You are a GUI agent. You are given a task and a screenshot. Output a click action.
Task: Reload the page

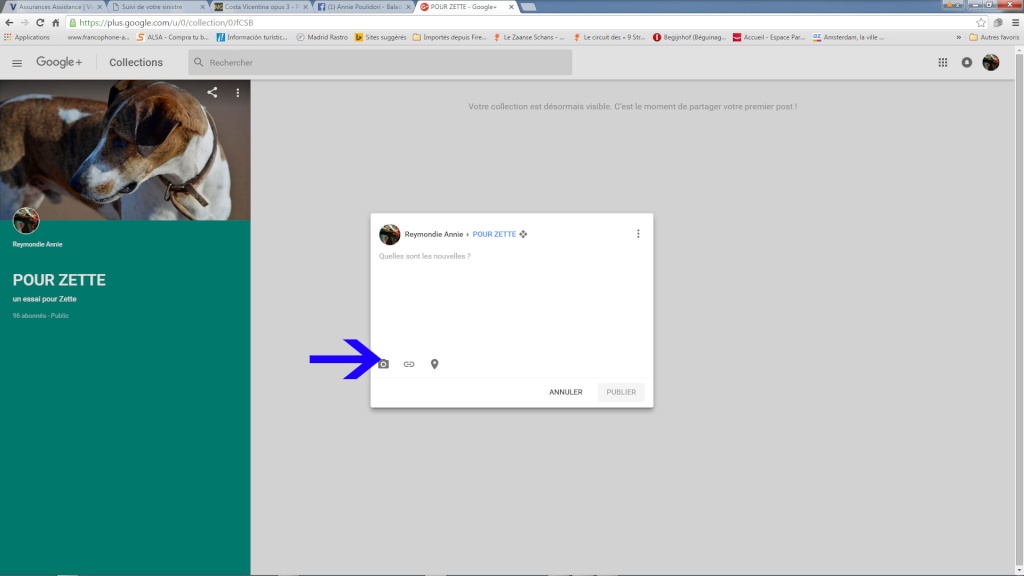[40, 22]
